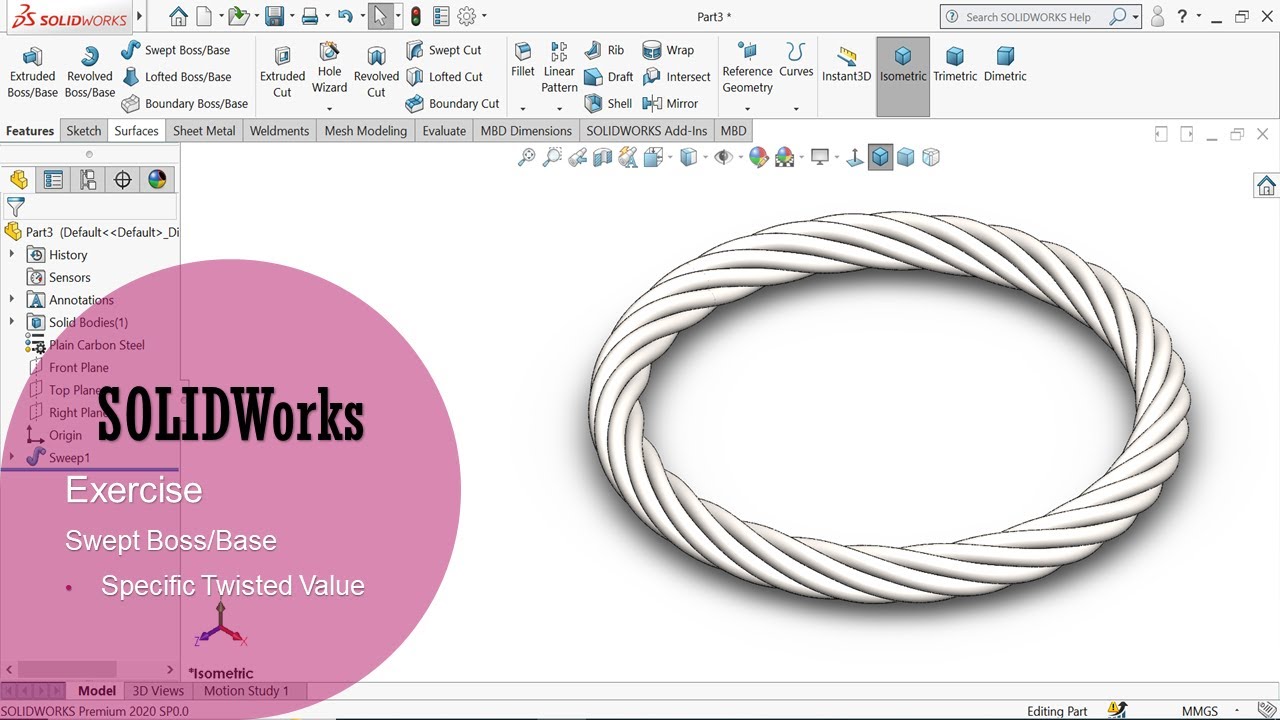Select the Sensors tree item

69,277
